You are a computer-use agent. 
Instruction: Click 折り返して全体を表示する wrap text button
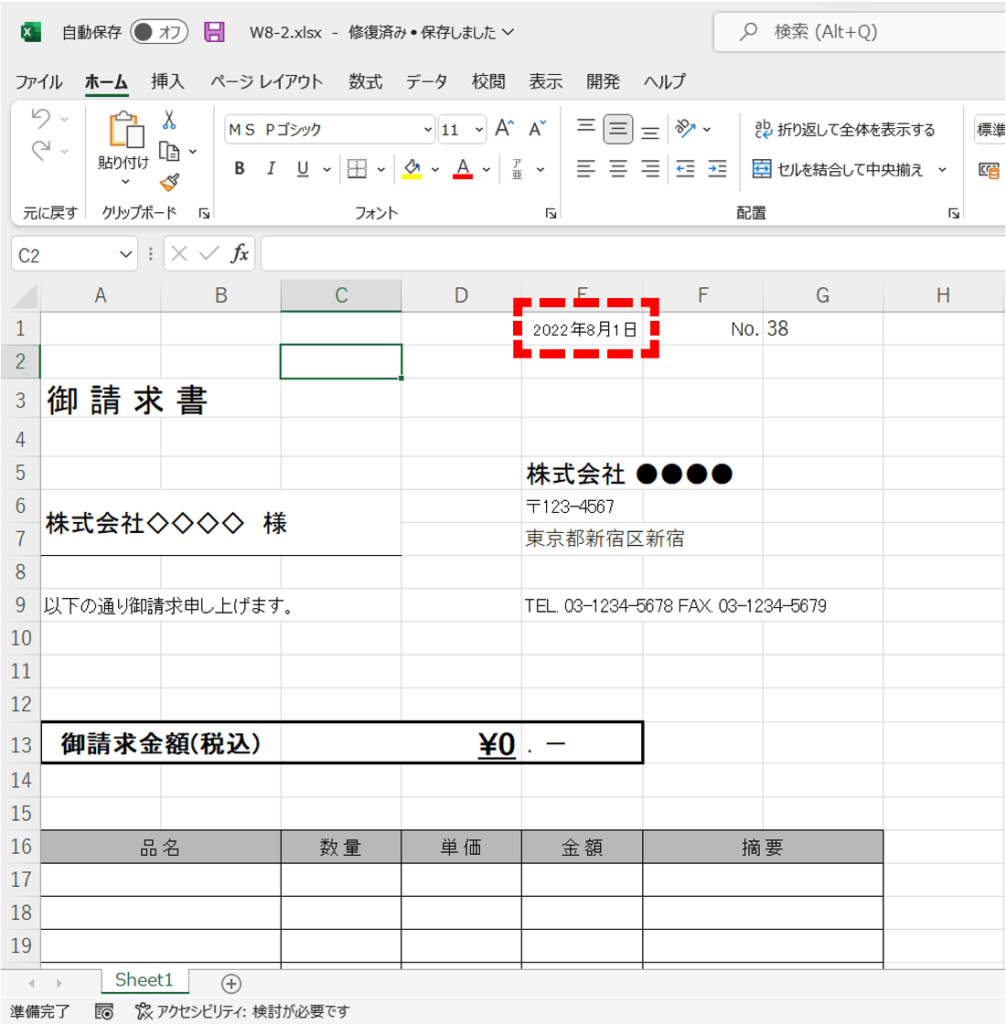point(844,129)
